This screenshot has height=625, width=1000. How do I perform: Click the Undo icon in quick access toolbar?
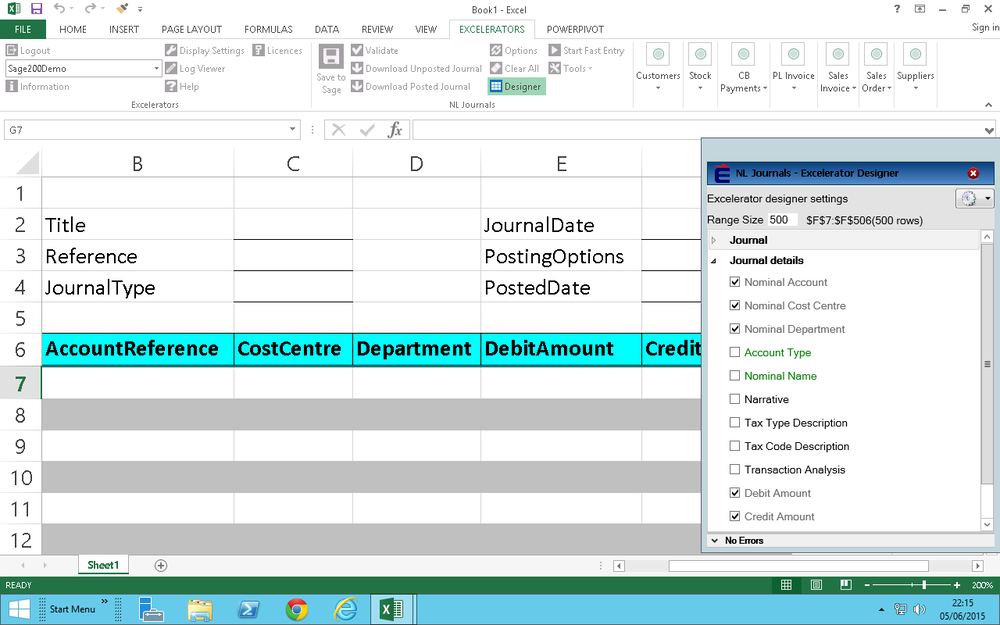click(x=59, y=9)
